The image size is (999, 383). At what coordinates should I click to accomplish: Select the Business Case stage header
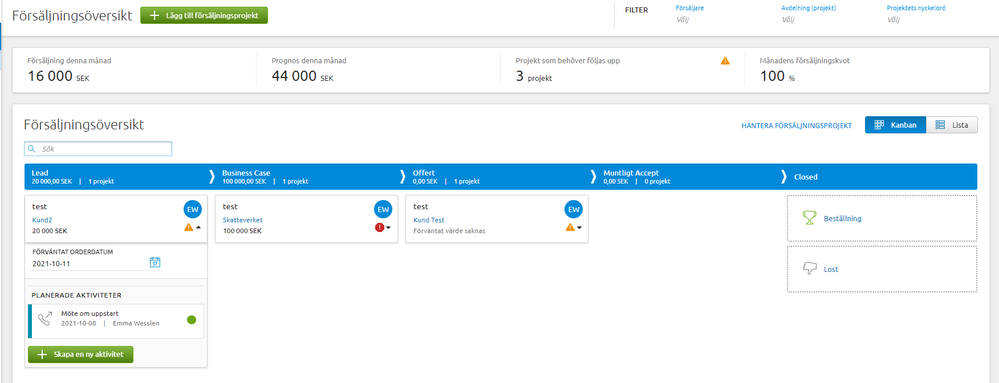307,177
